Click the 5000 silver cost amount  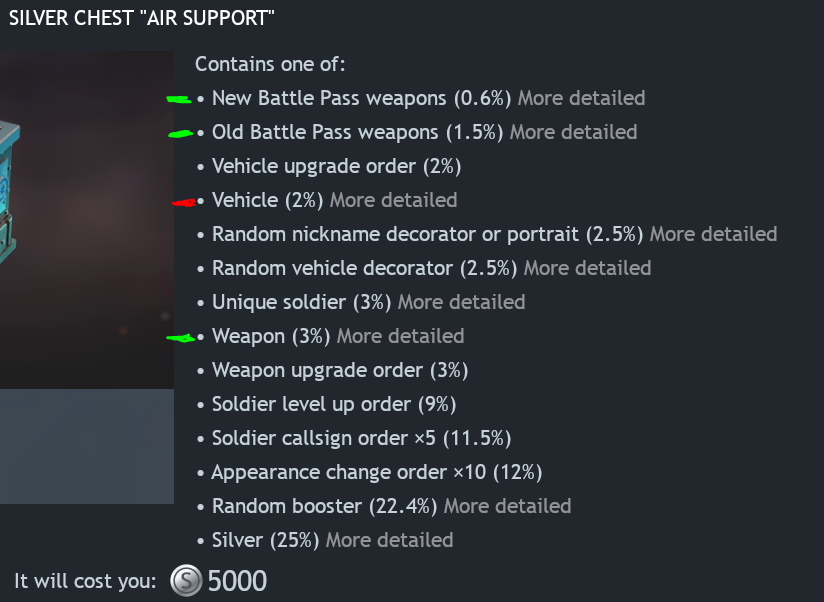click(x=237, y=580)
